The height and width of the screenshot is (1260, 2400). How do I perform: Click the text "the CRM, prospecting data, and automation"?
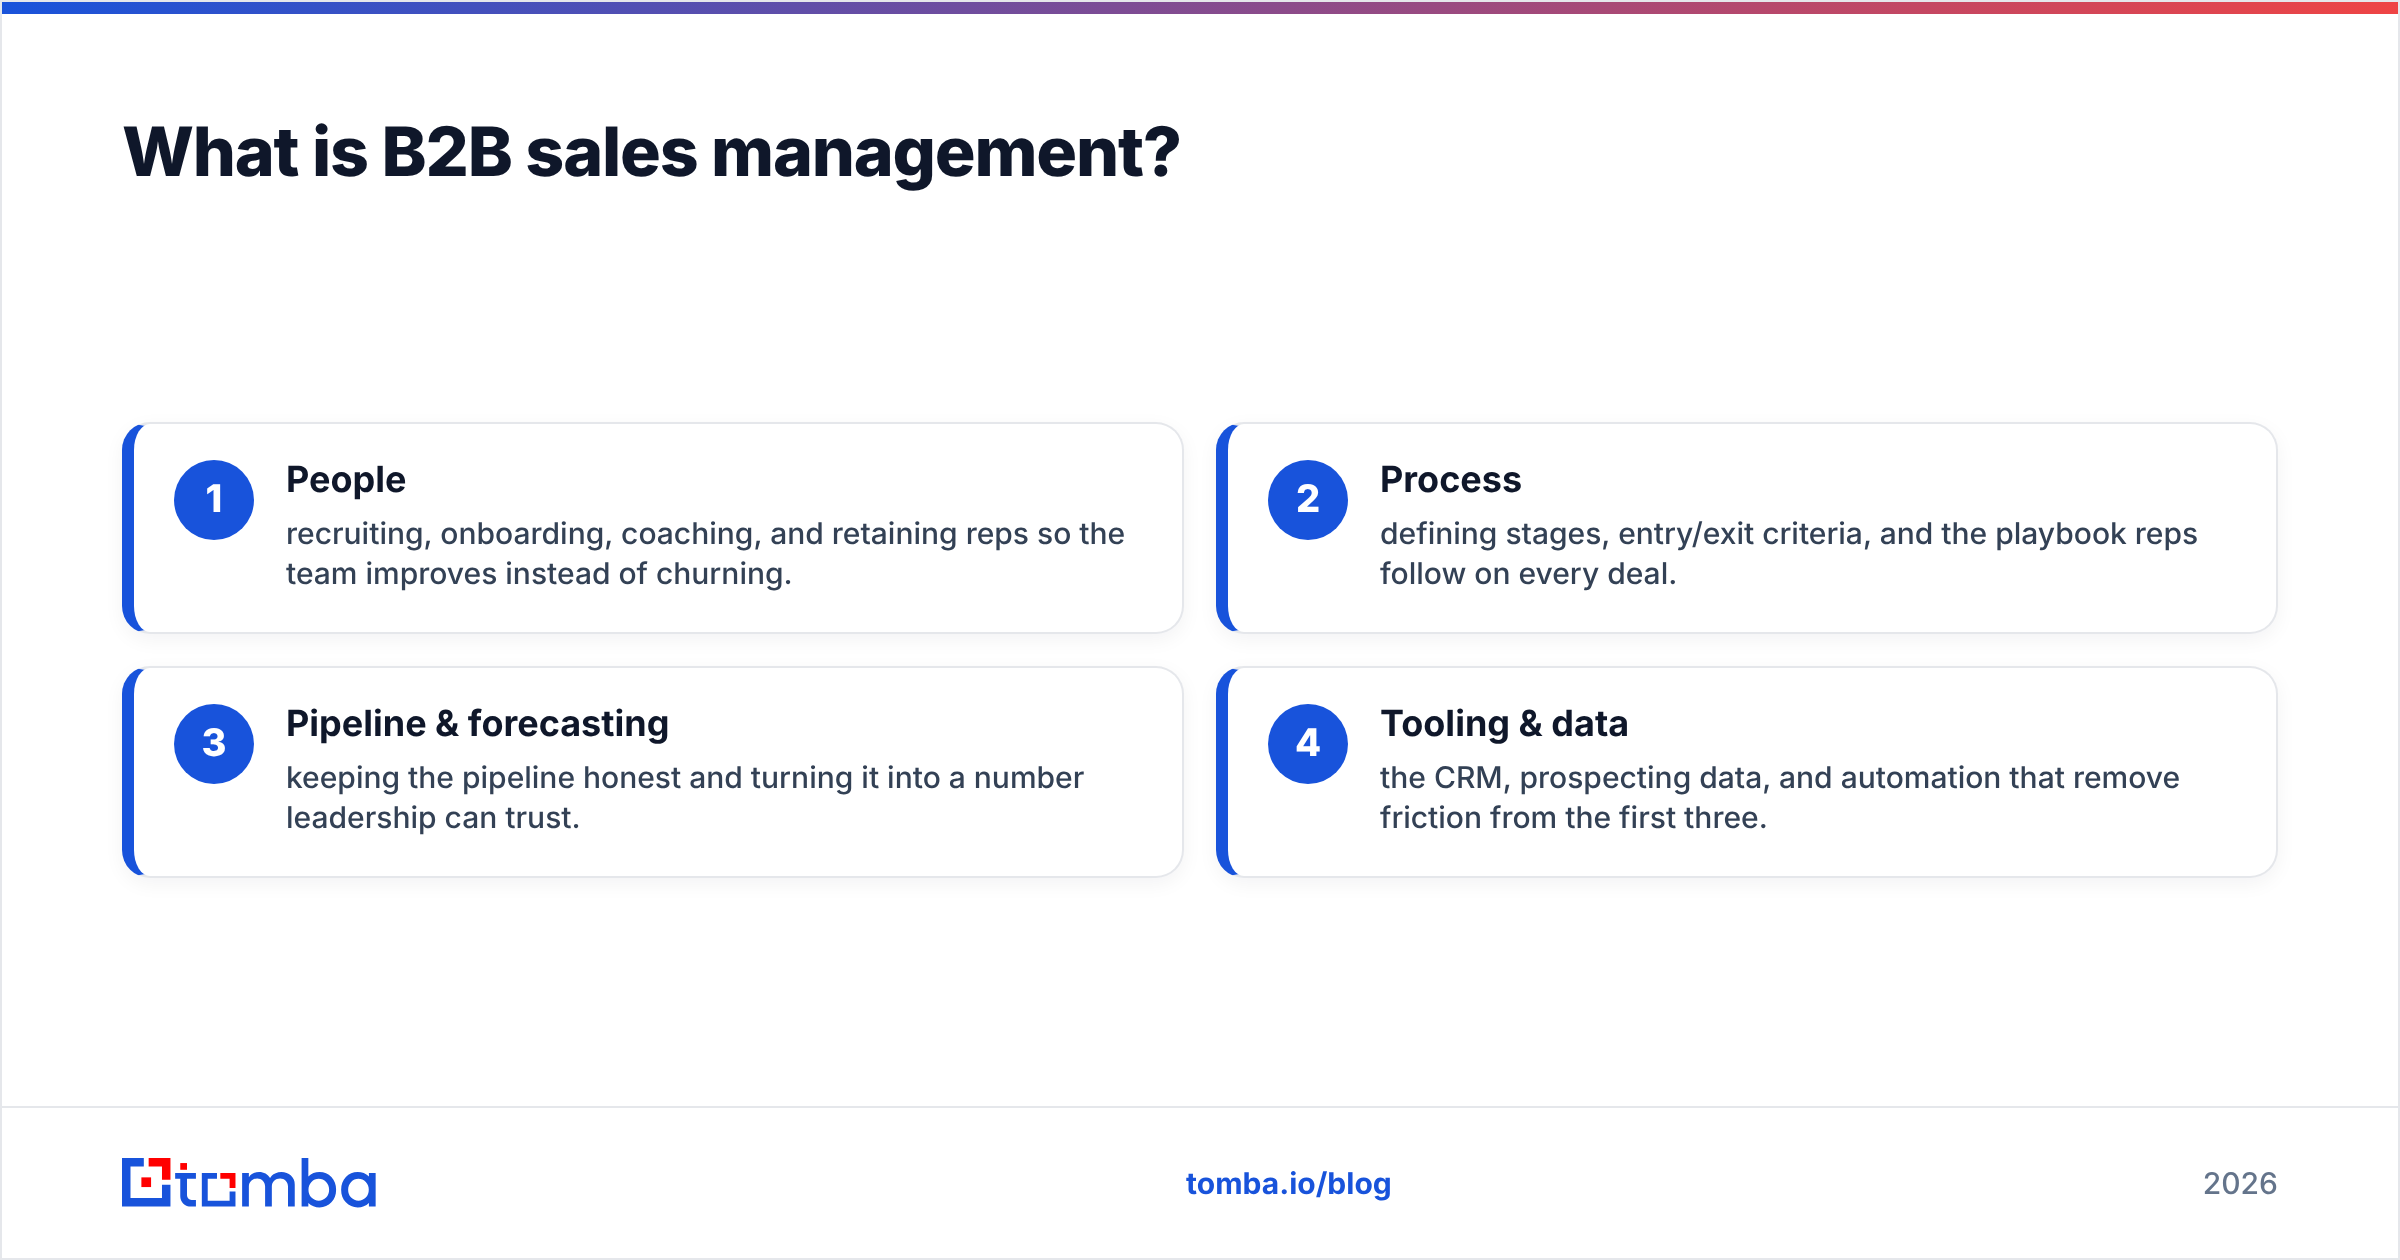[x=1690, y=779]
